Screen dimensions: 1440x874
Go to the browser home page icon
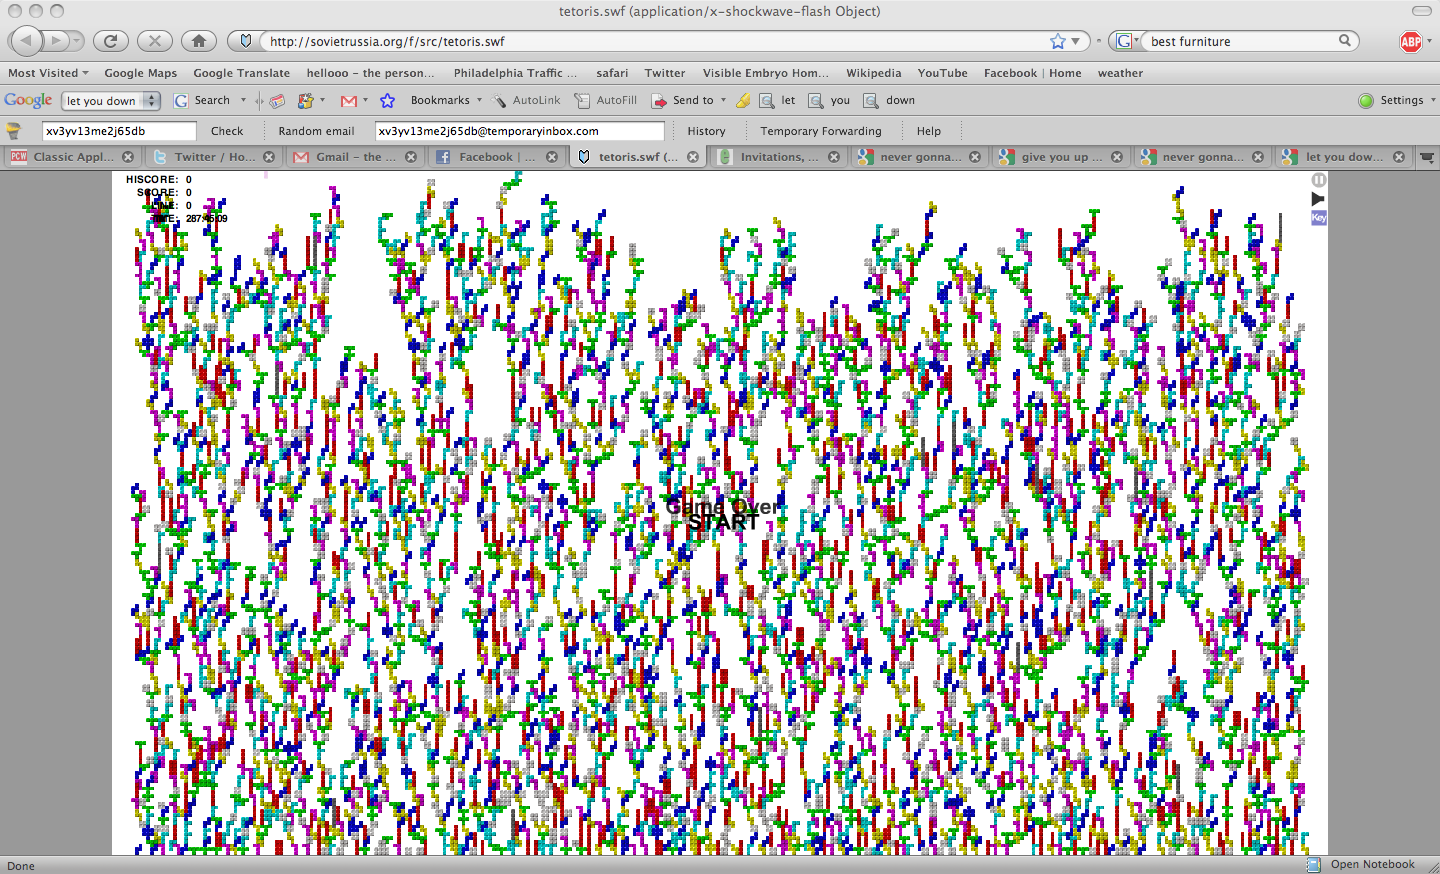199,41
